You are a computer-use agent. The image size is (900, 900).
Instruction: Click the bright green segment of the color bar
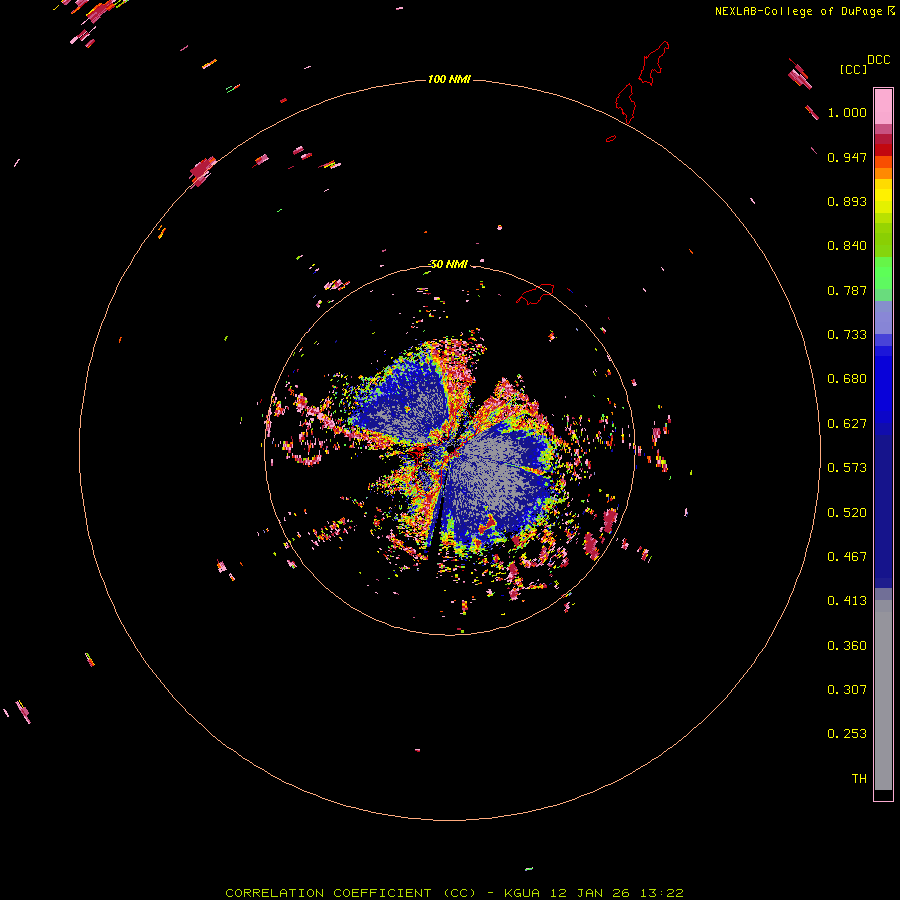pos(883,273)
